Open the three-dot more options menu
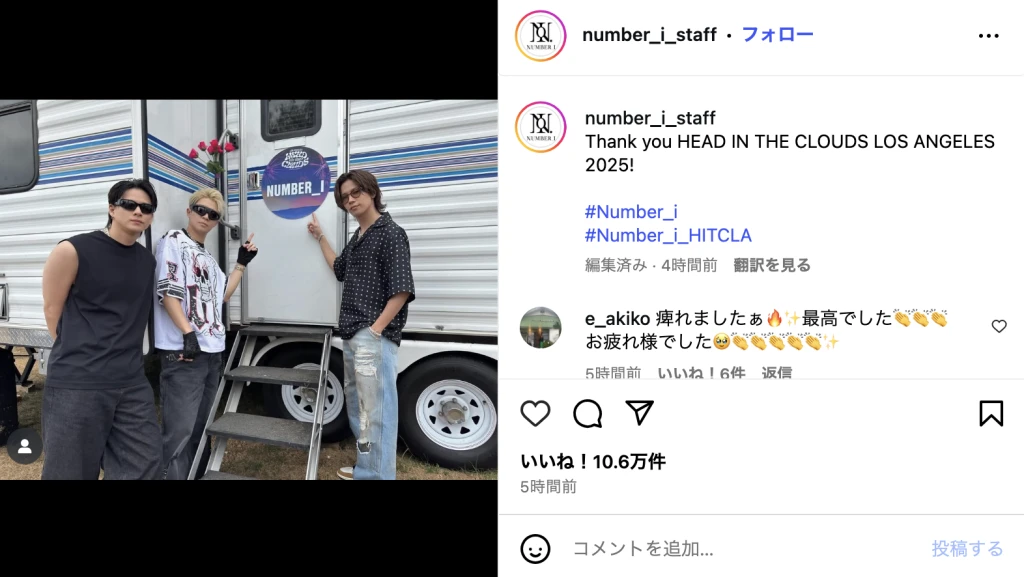Image resolution: width=1024 pixels, height=577 pixels. click(989, 36)
